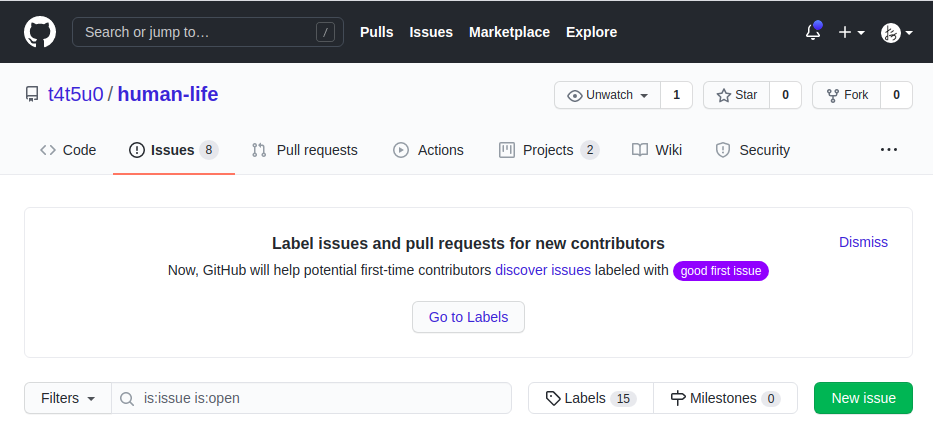Switch to the Pull requests tab
The width and height of the screenshot is (933, 428).
[x=304, y=150]
